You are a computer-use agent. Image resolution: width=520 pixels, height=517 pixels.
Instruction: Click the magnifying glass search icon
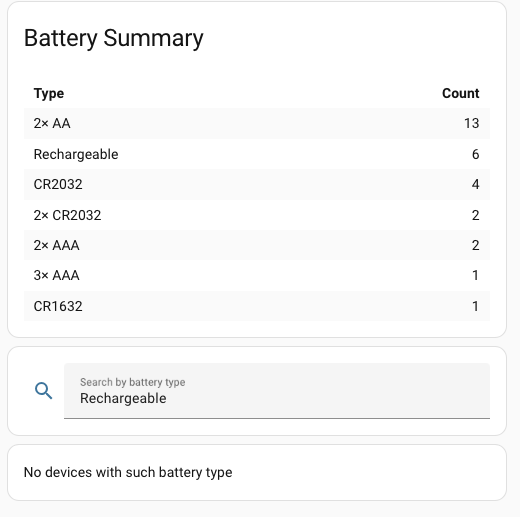click(x=44, y=391)
